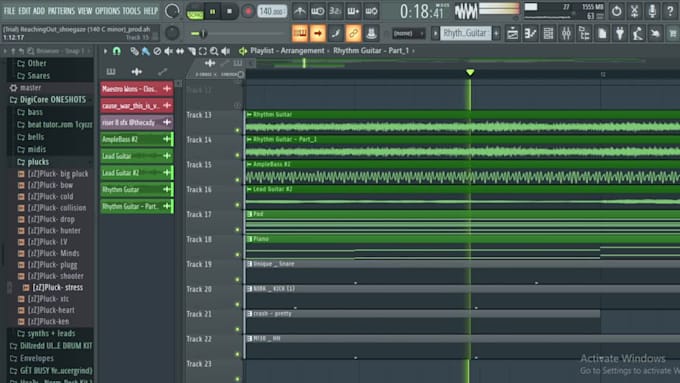Show automation clips in the picker panel

click(162, 72)
